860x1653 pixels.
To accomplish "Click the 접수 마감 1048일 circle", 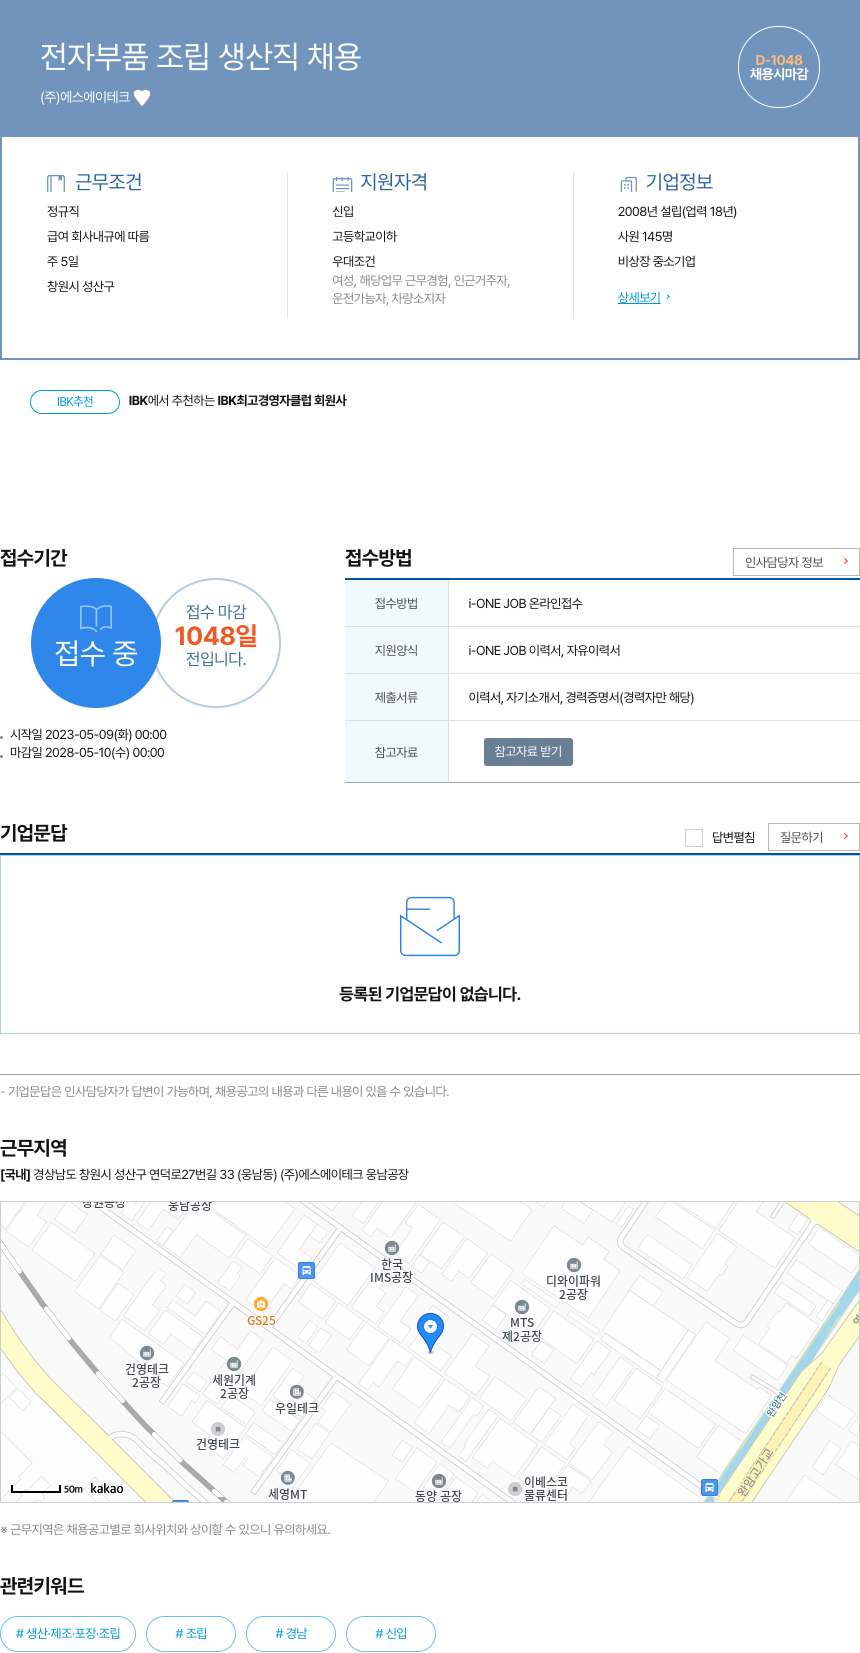I will click(x=216, y=643).
